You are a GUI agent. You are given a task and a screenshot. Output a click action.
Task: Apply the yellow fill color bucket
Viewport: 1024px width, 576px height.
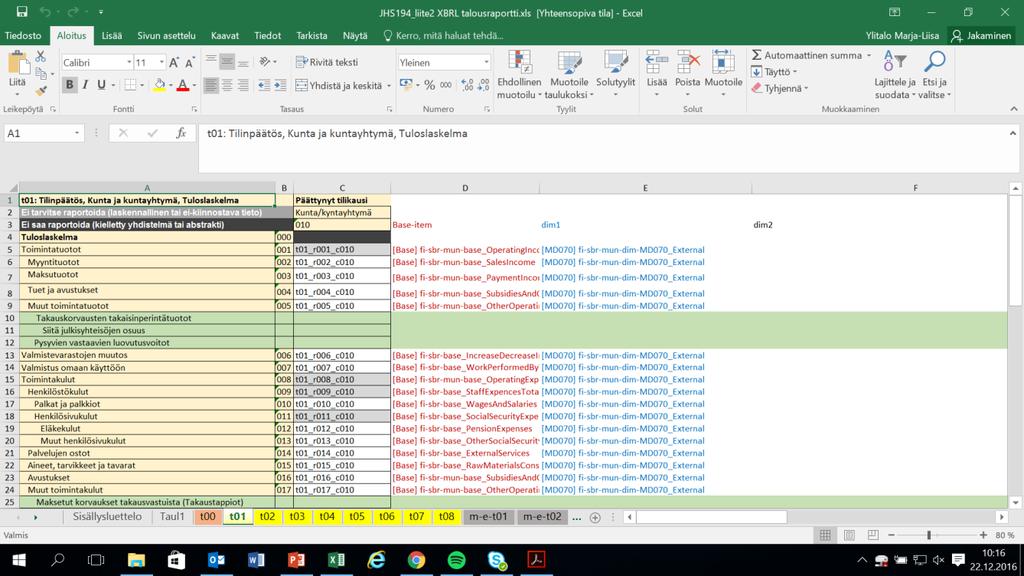click(159, 85)
